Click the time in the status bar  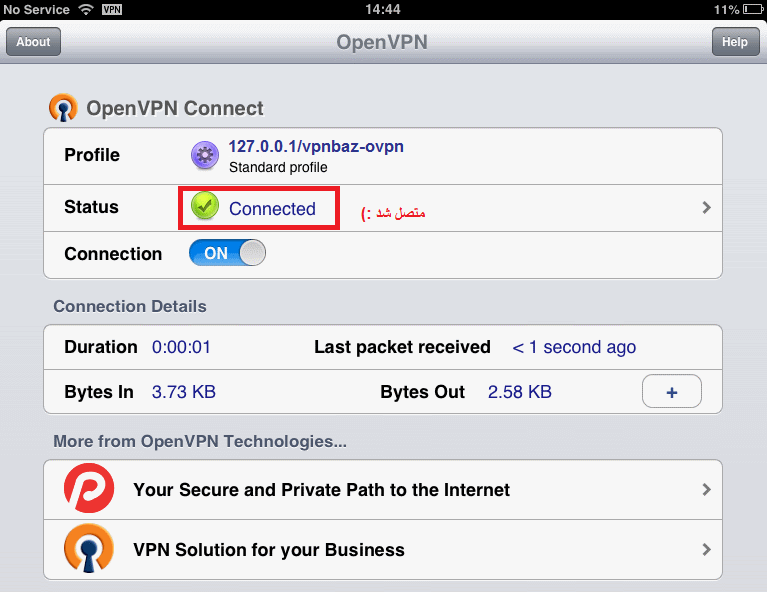[383, 9]
